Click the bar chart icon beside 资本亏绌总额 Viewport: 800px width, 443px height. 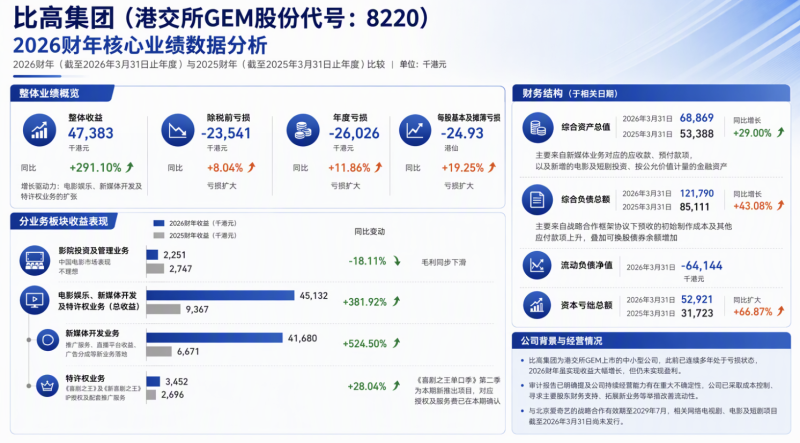pos(537,305)
